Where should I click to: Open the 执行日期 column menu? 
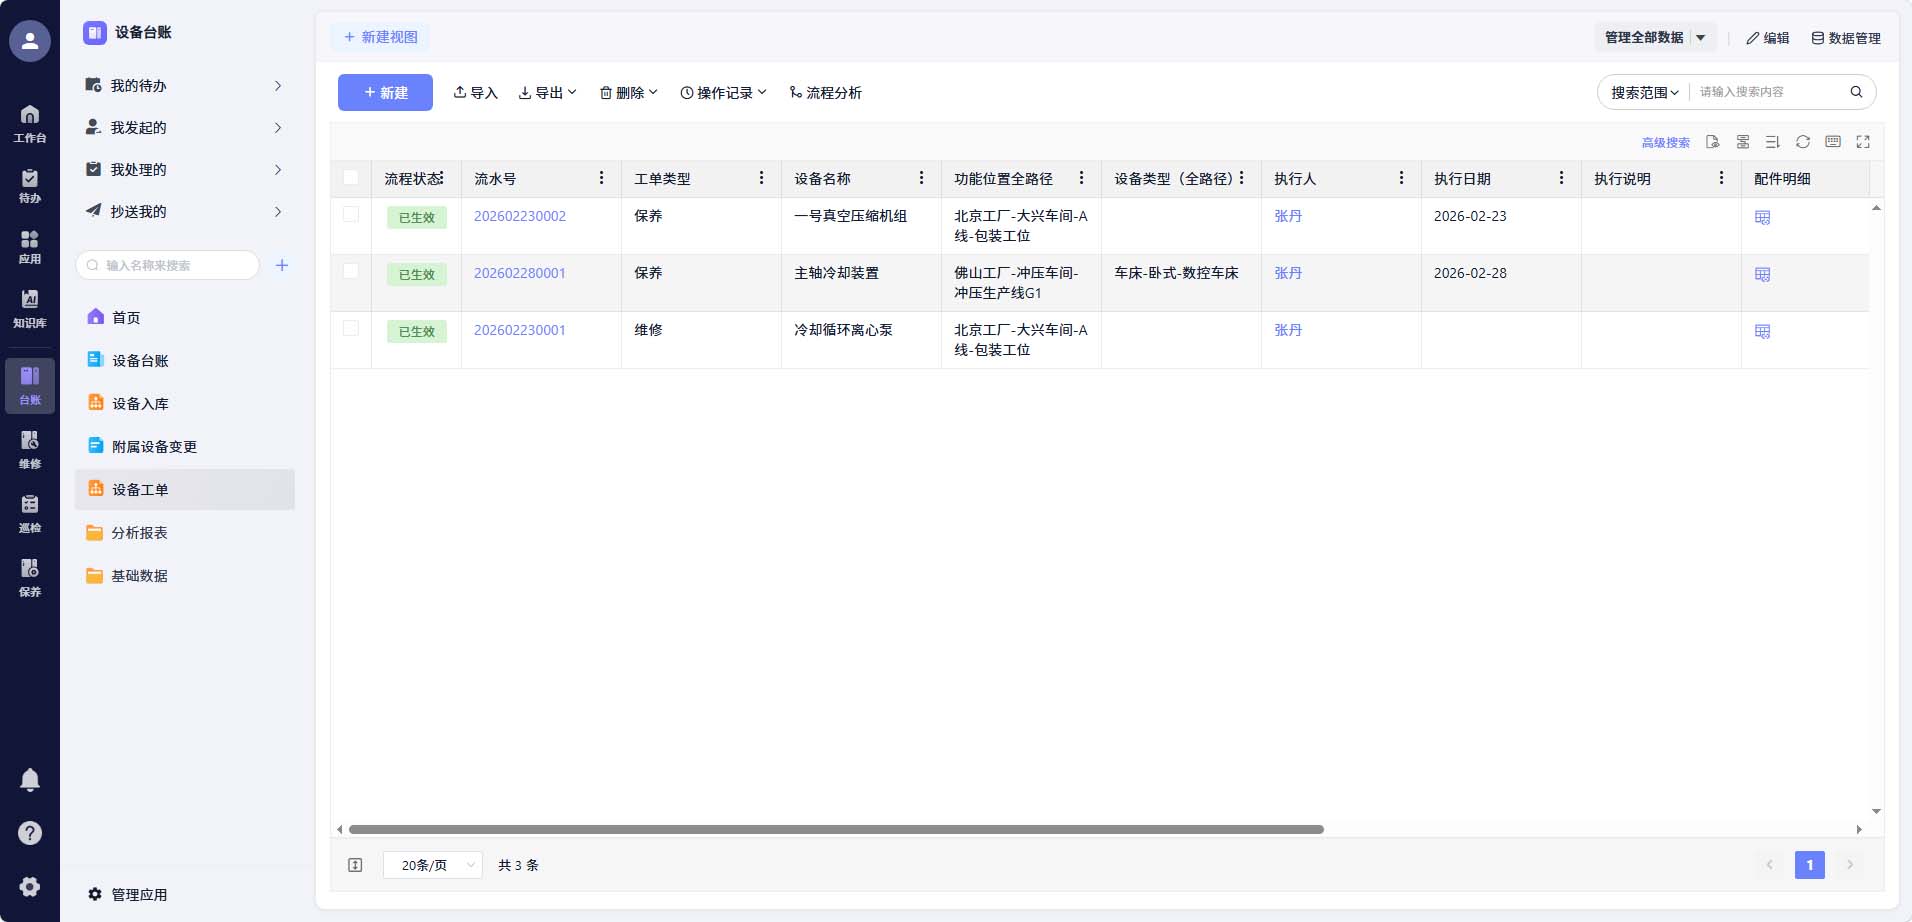coord(1561,178)
